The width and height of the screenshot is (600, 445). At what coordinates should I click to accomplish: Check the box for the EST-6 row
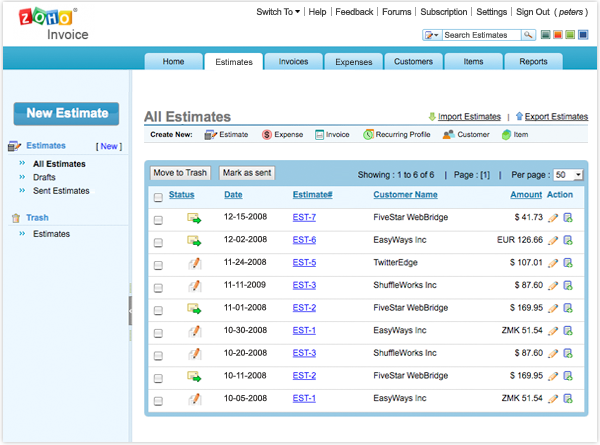(x=158, y=243)
